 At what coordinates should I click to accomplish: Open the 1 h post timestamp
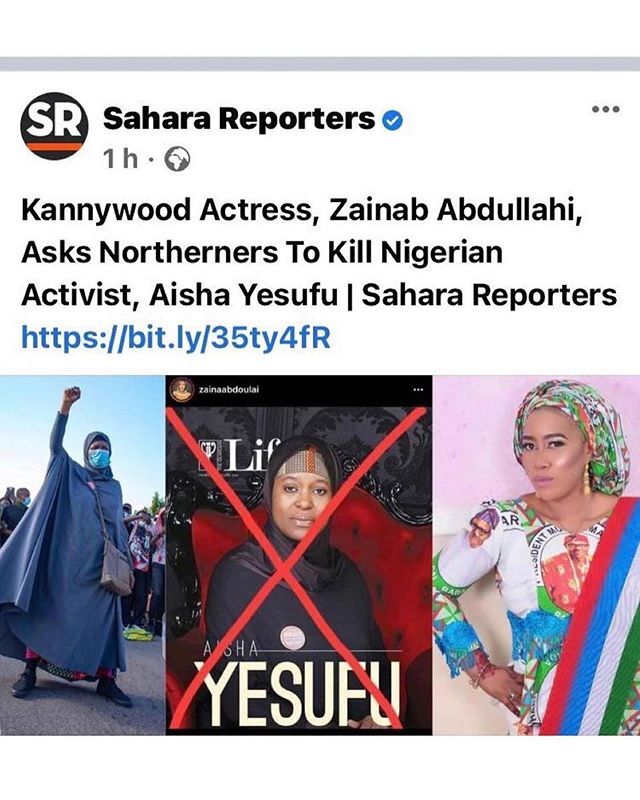point(121,159)
